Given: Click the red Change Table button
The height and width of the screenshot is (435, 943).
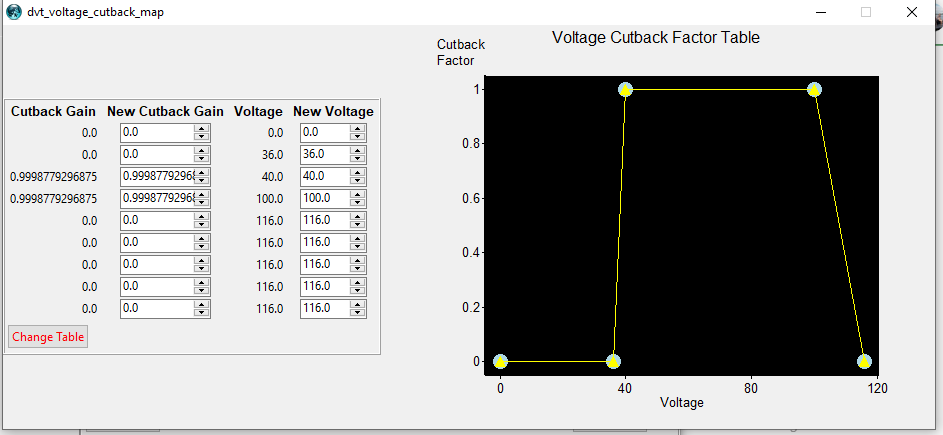Looking at the screenshot, I should [x=48, y=337].
